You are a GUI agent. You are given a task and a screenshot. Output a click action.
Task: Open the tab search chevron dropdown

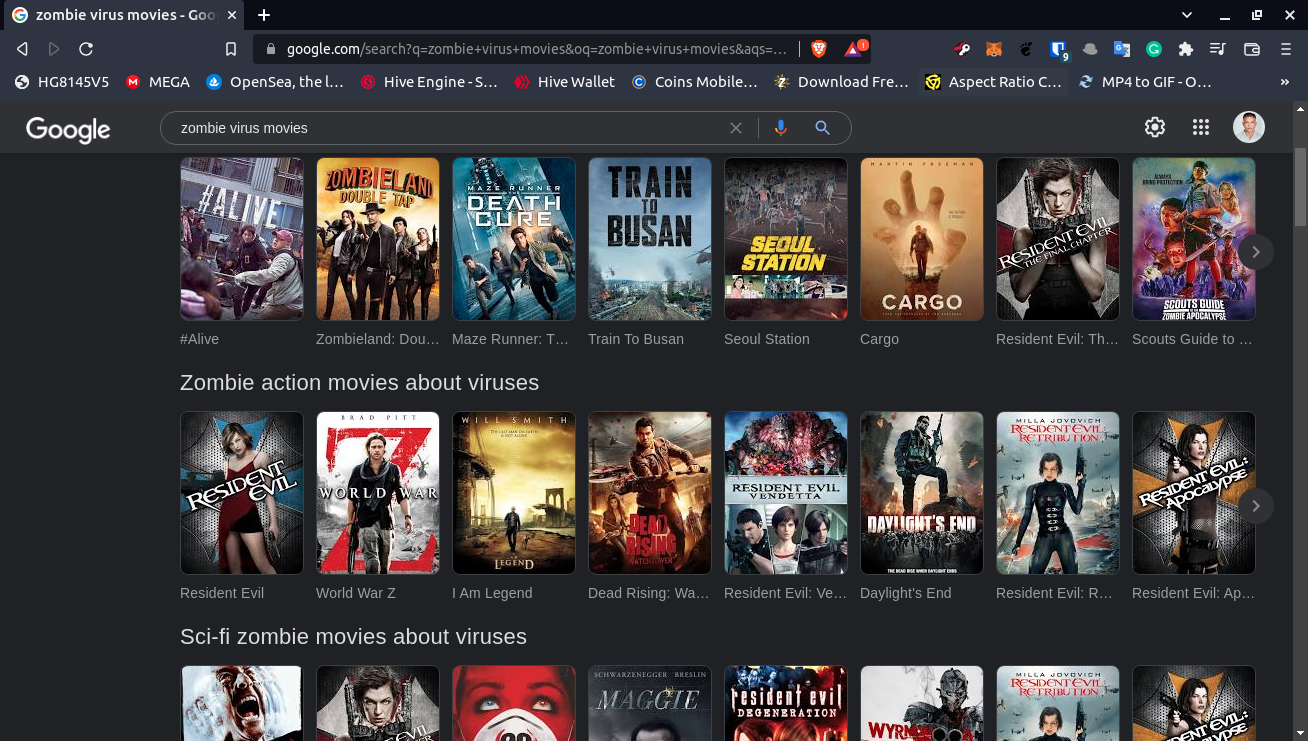tap(1187, 15)
